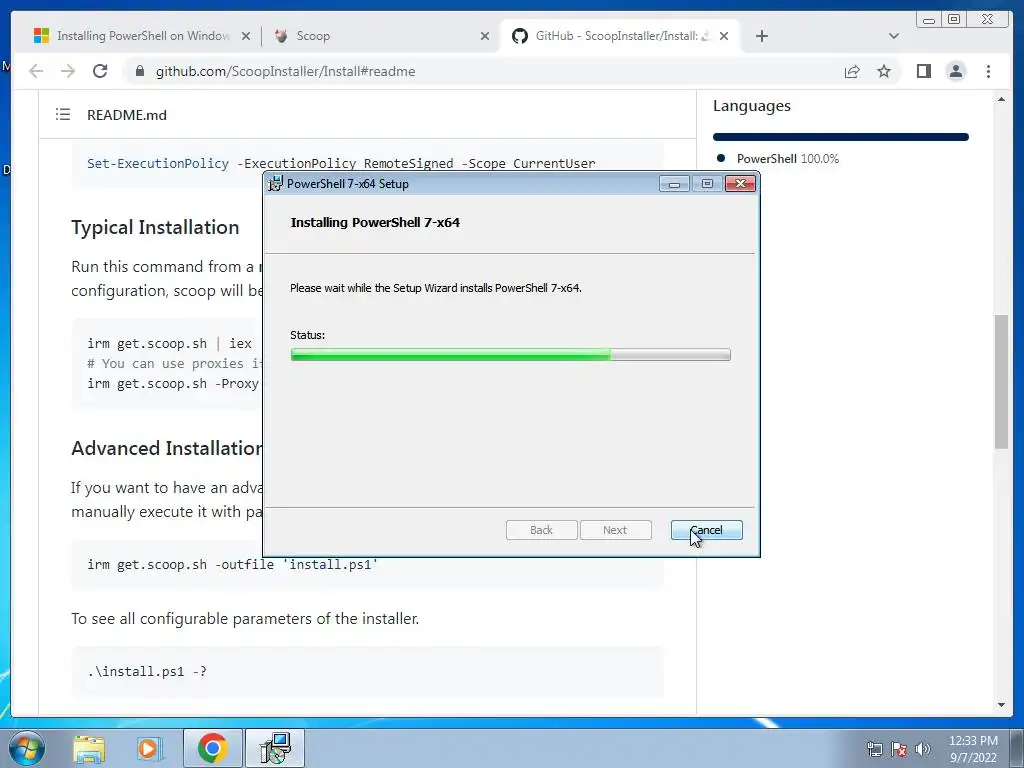Click the Set-ExecutionPolicy code line

coord(341,163)
